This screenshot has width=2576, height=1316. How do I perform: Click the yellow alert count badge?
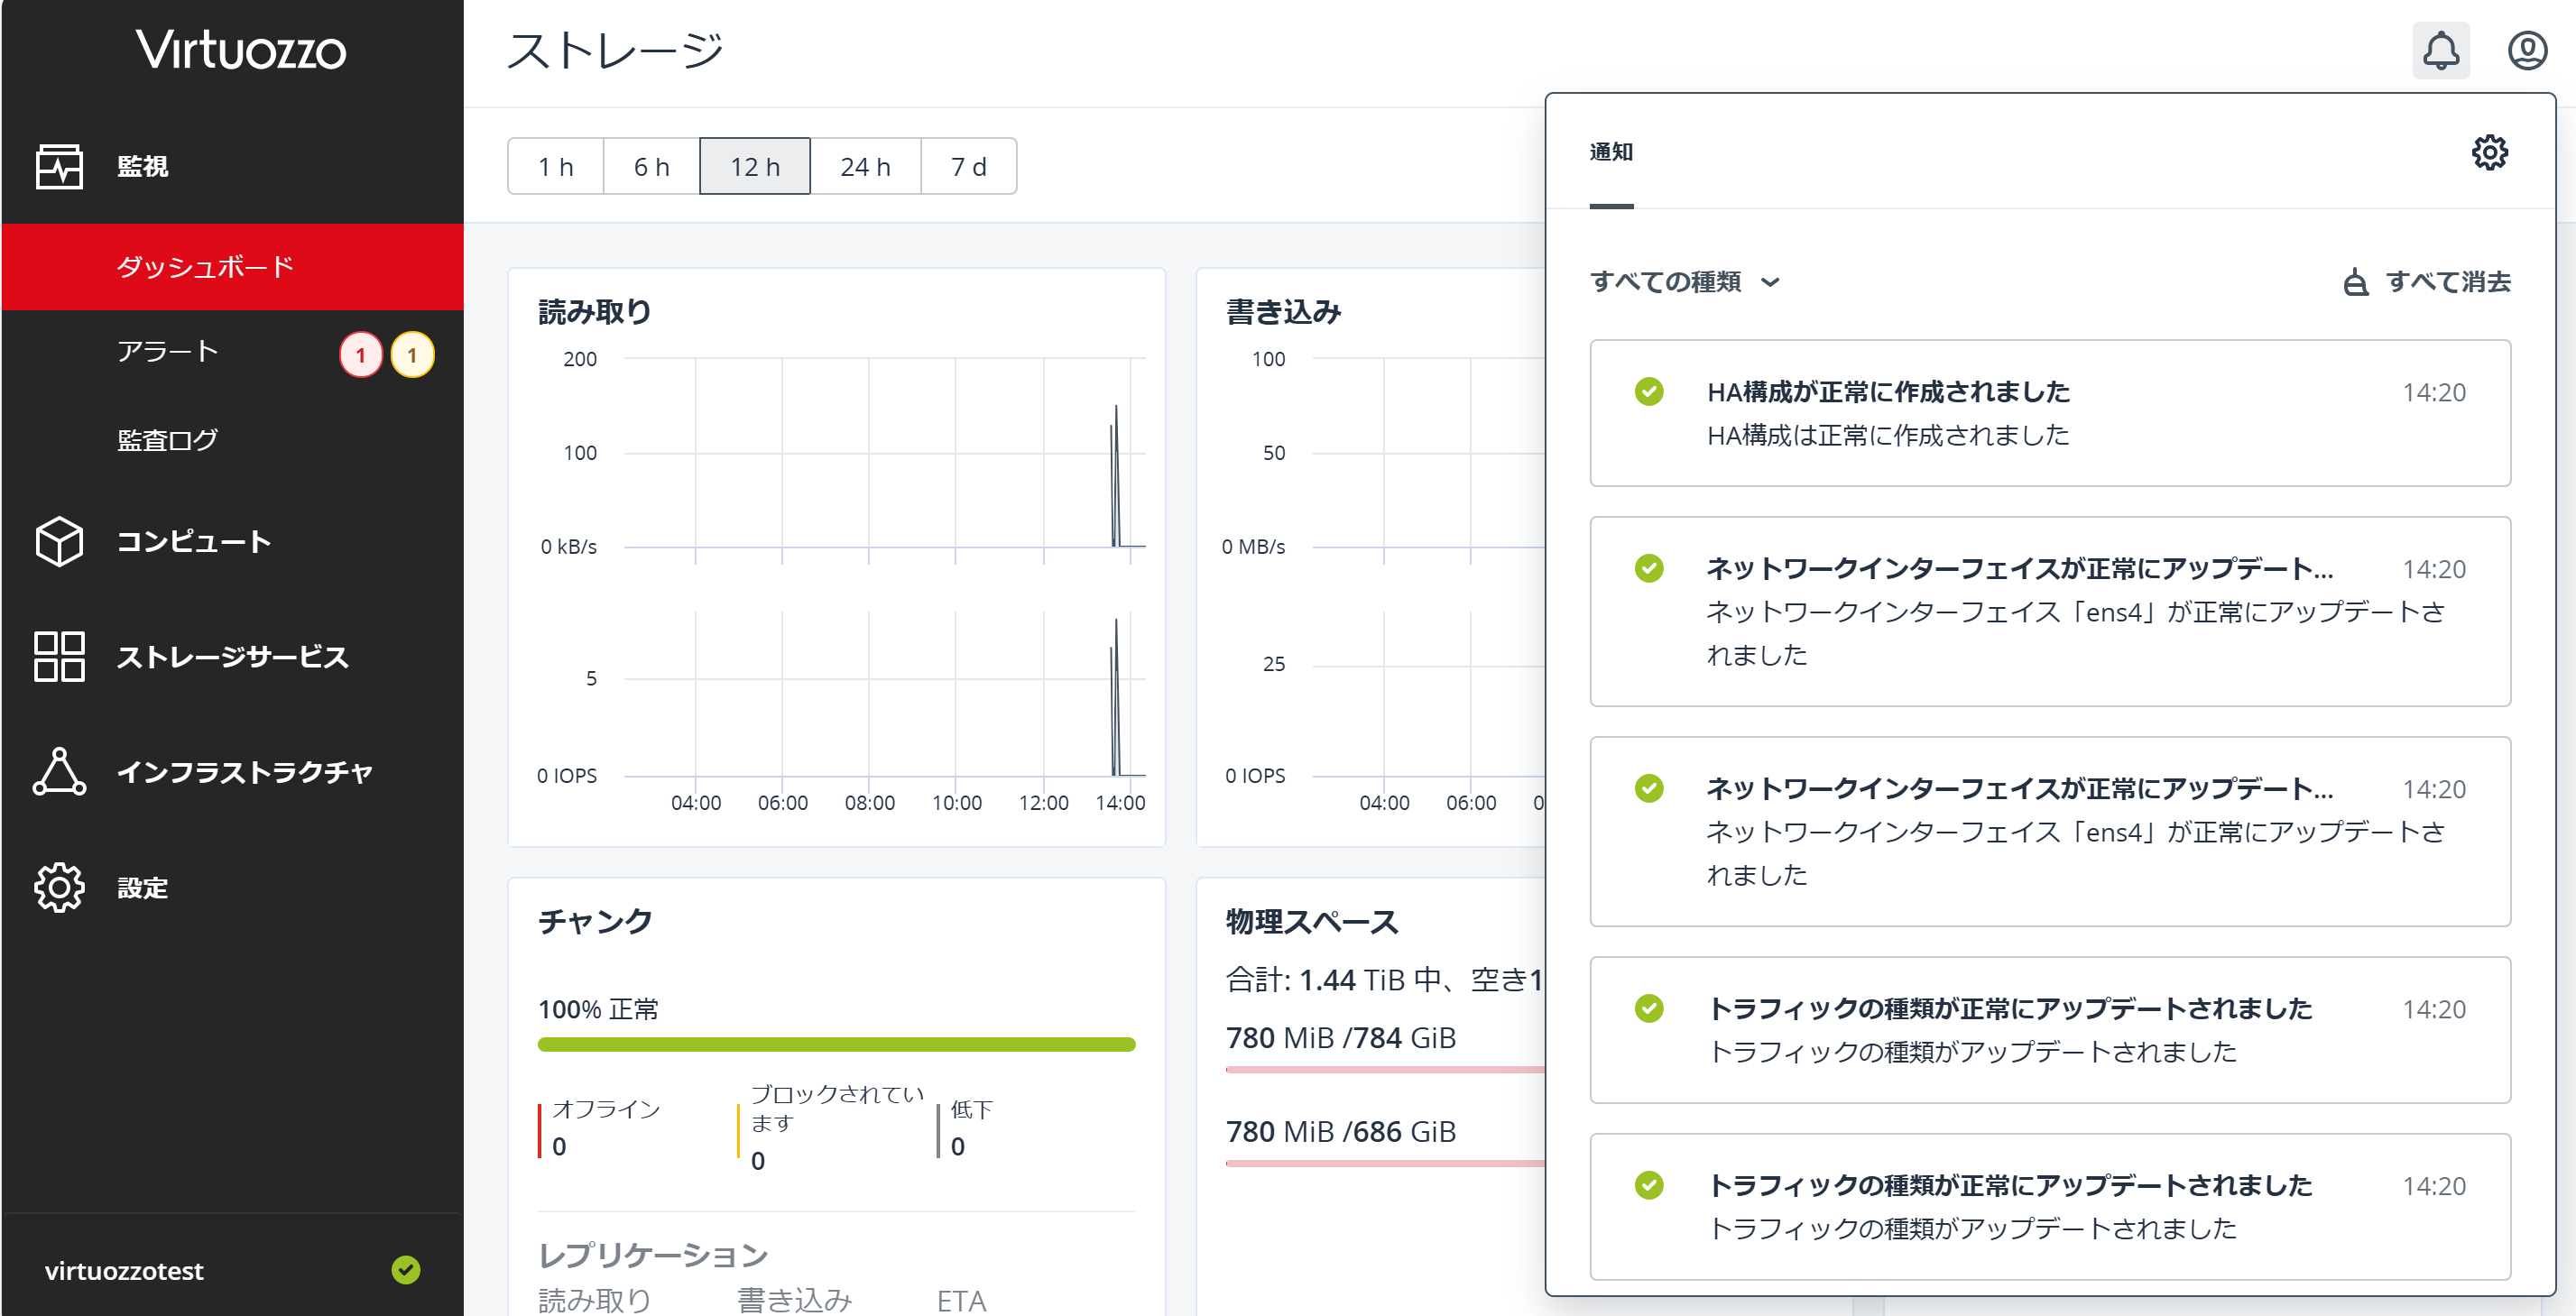pyautogui.click(x=412, y=355)
